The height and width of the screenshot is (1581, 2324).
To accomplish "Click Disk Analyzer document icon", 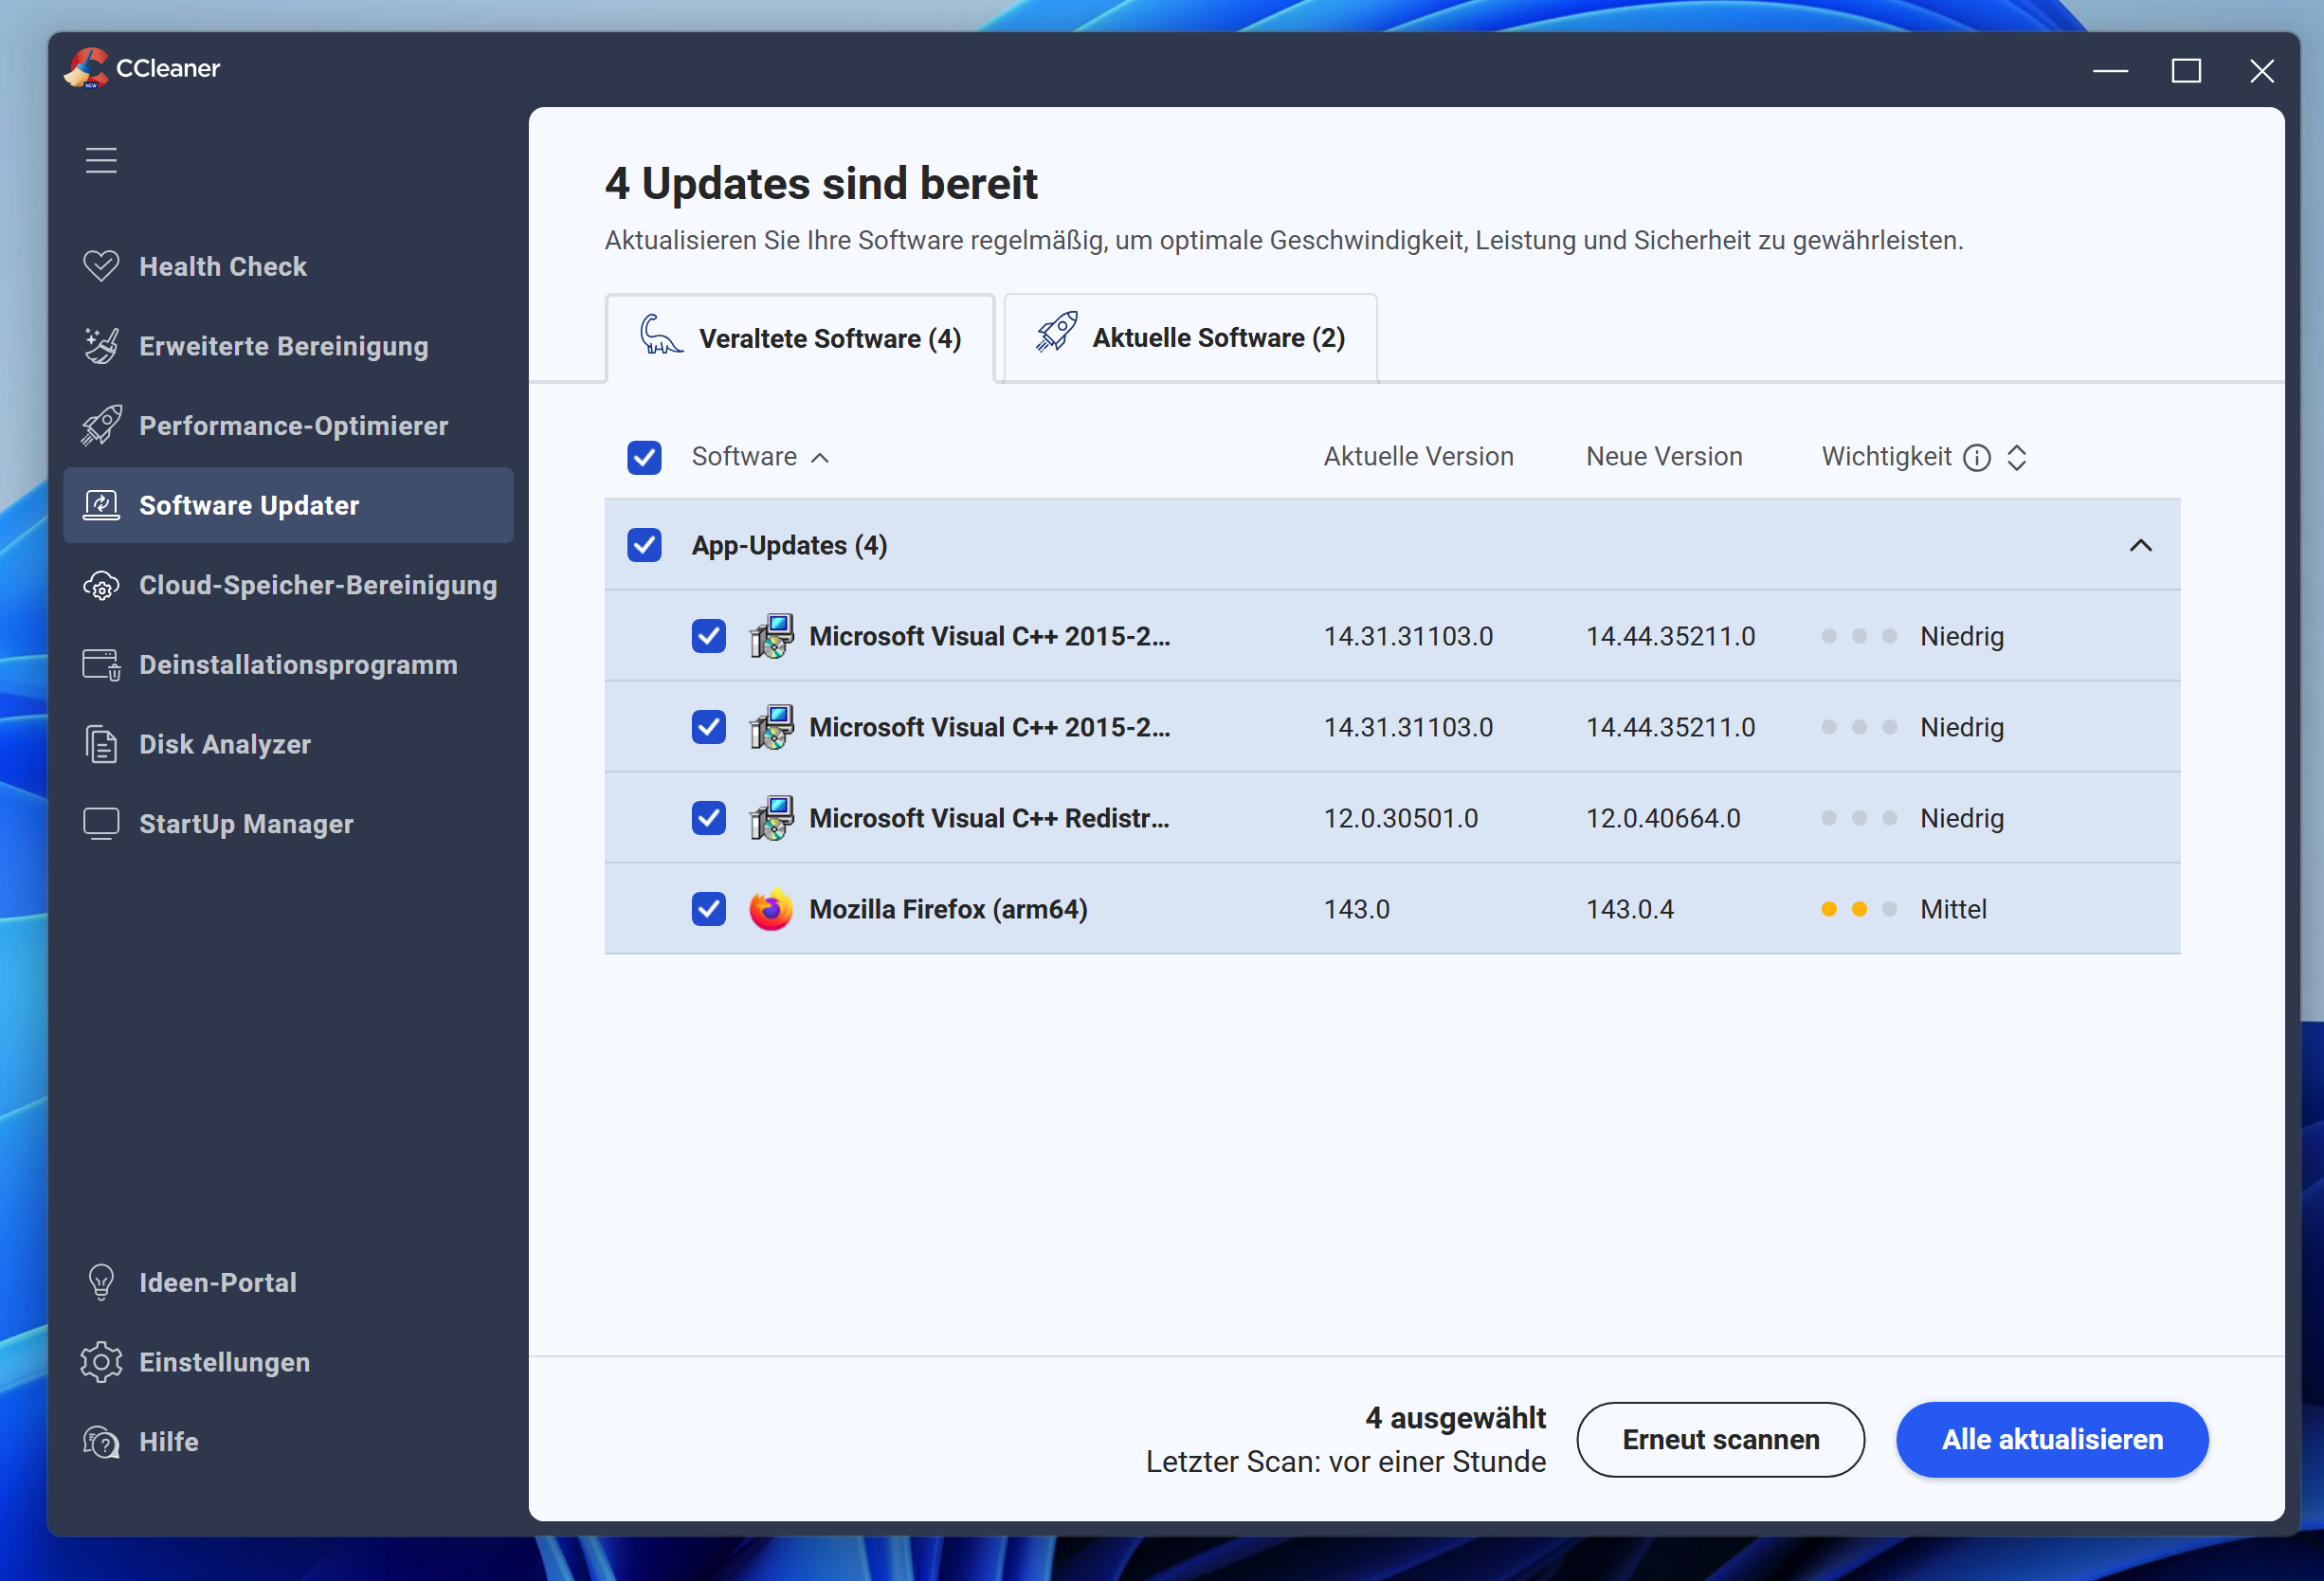I will [x=101, y=744].
